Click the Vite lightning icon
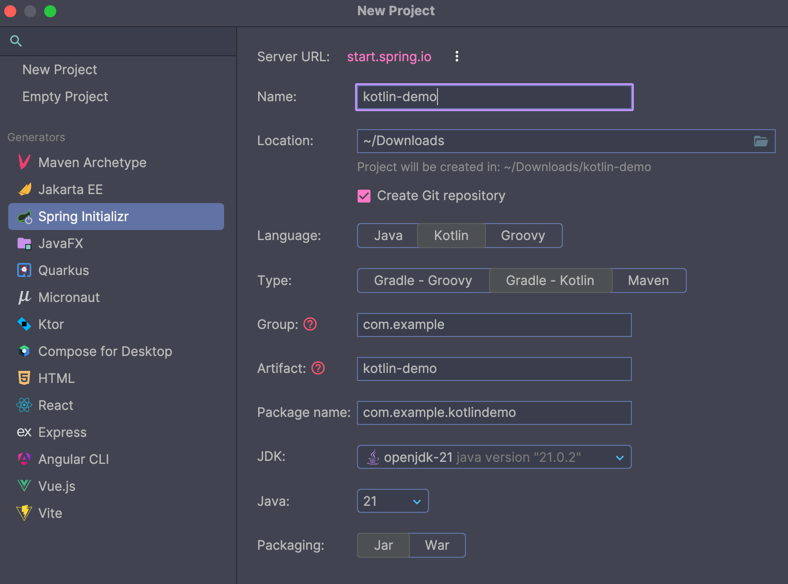This screenshot has width=788, height=584. [x=24, y=513]
